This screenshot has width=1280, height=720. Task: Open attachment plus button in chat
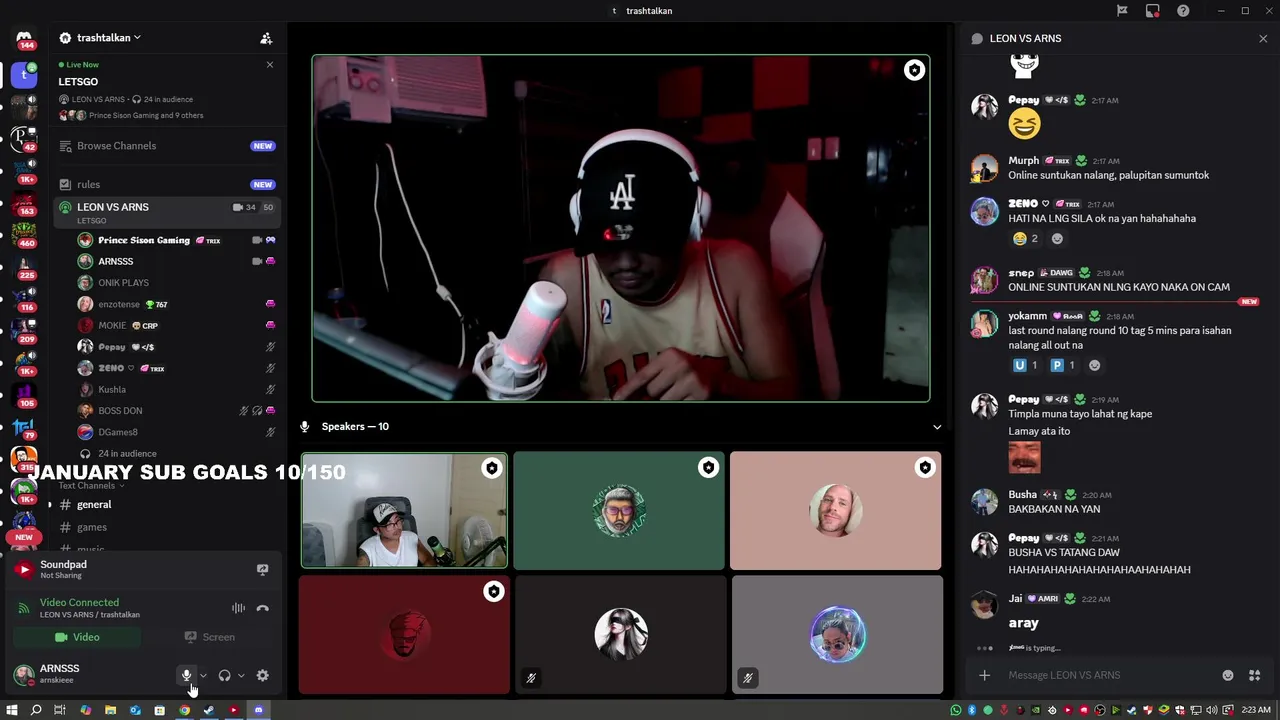pos(984,675)
